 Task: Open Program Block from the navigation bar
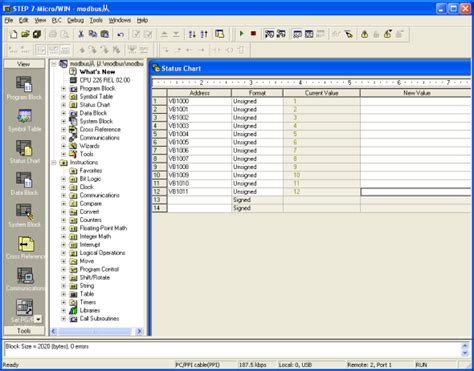24,88
